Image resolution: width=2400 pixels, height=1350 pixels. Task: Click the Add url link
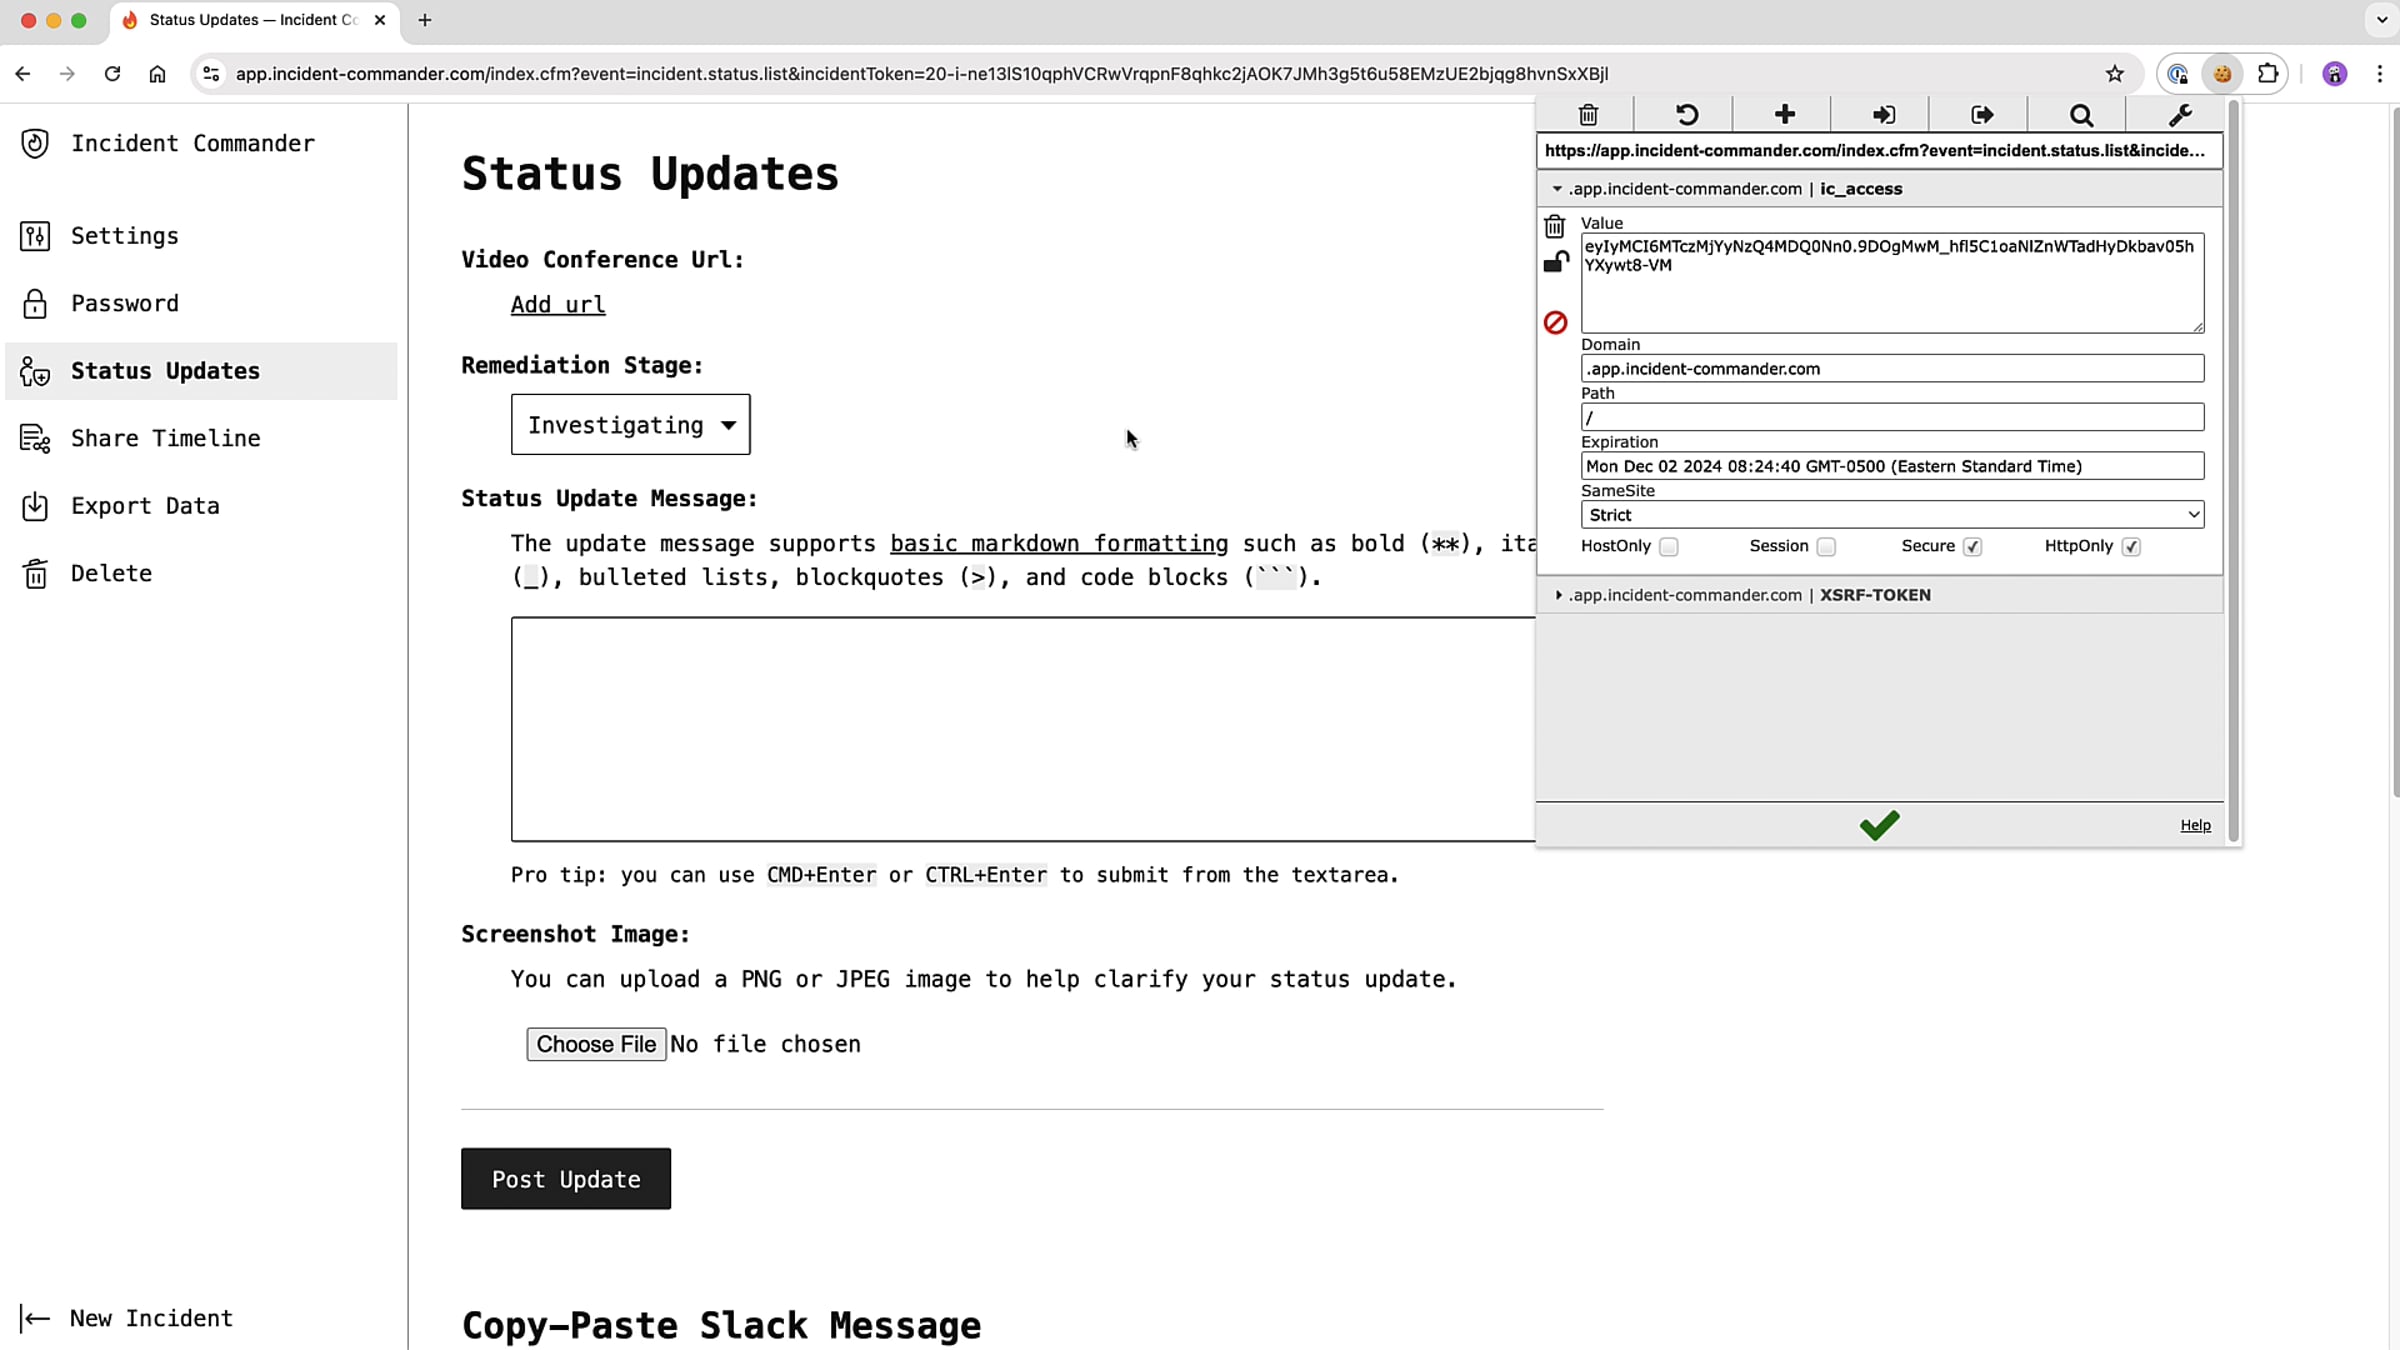[557, 305]
